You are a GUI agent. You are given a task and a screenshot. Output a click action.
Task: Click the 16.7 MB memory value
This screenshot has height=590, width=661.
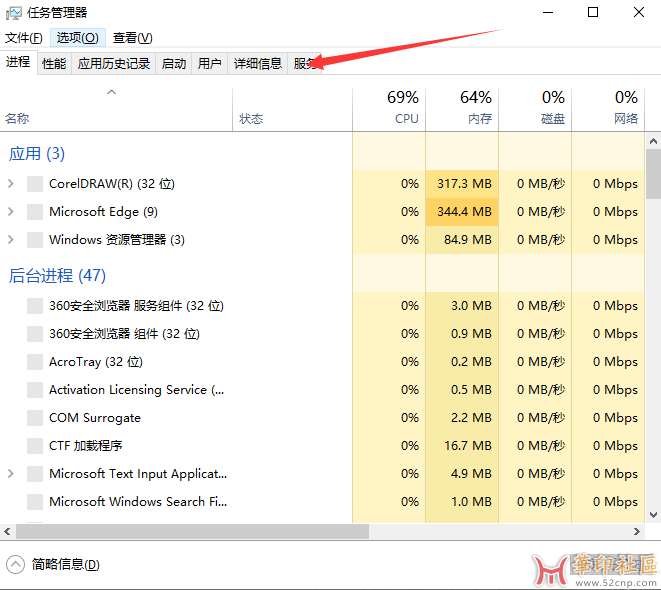point(468,446)
